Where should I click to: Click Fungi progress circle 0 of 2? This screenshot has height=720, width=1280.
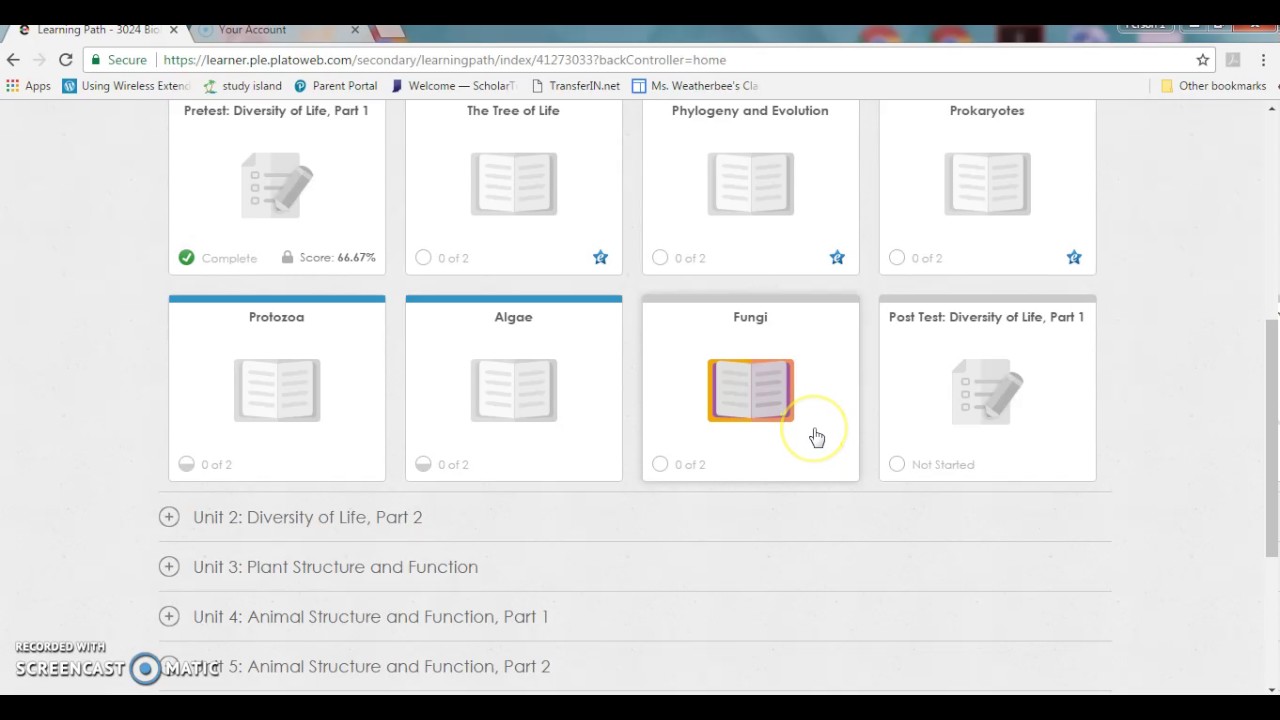pyautogui.click(x=660, y=464)
